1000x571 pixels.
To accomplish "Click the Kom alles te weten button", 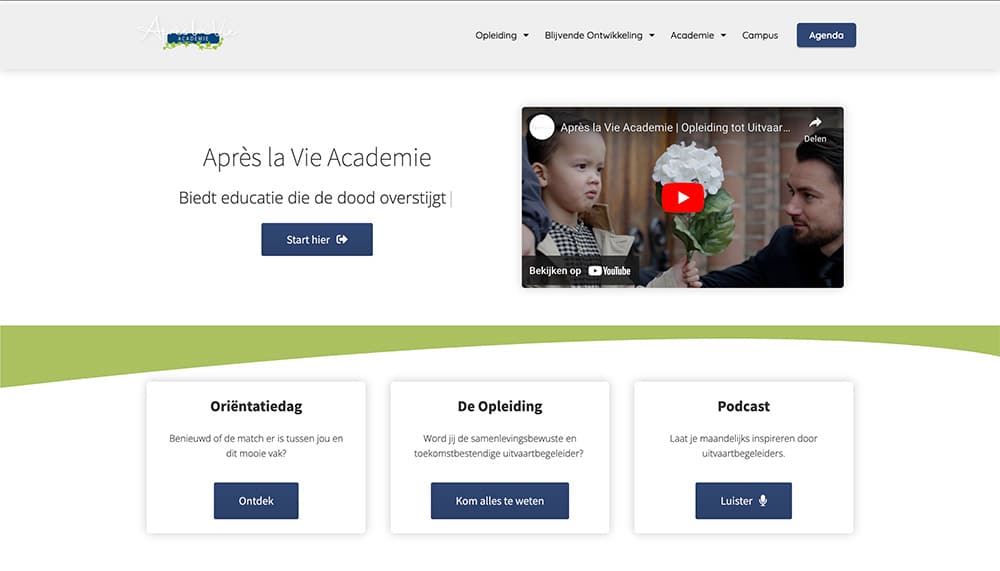I will [x=499, y=501].
